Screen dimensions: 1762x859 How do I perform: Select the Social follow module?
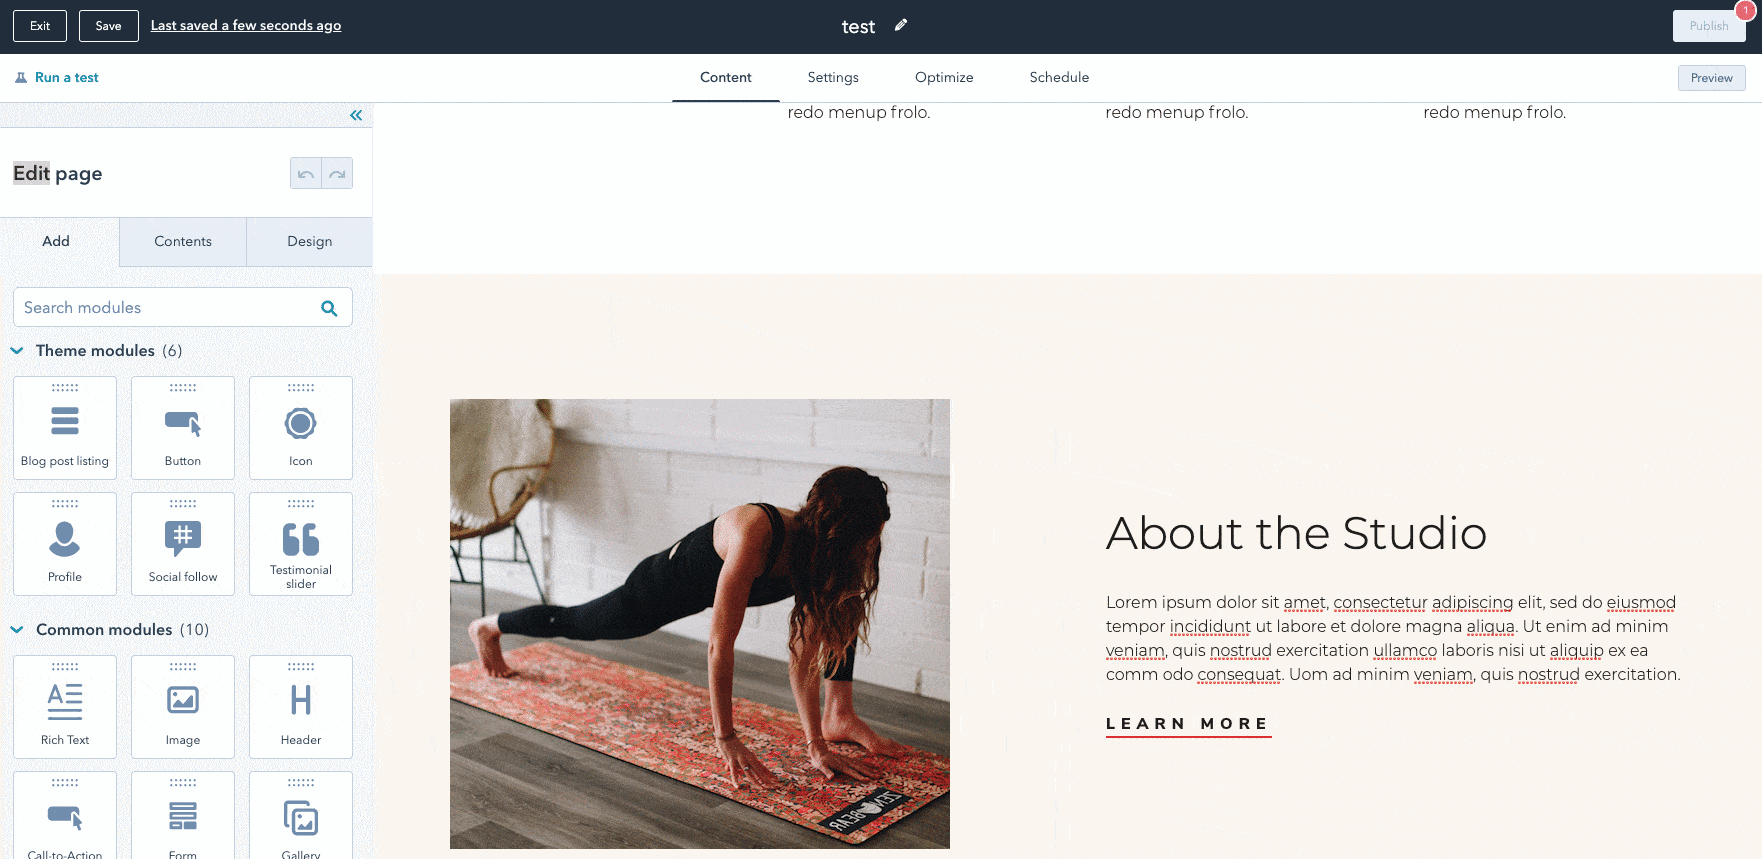[183, 544]
